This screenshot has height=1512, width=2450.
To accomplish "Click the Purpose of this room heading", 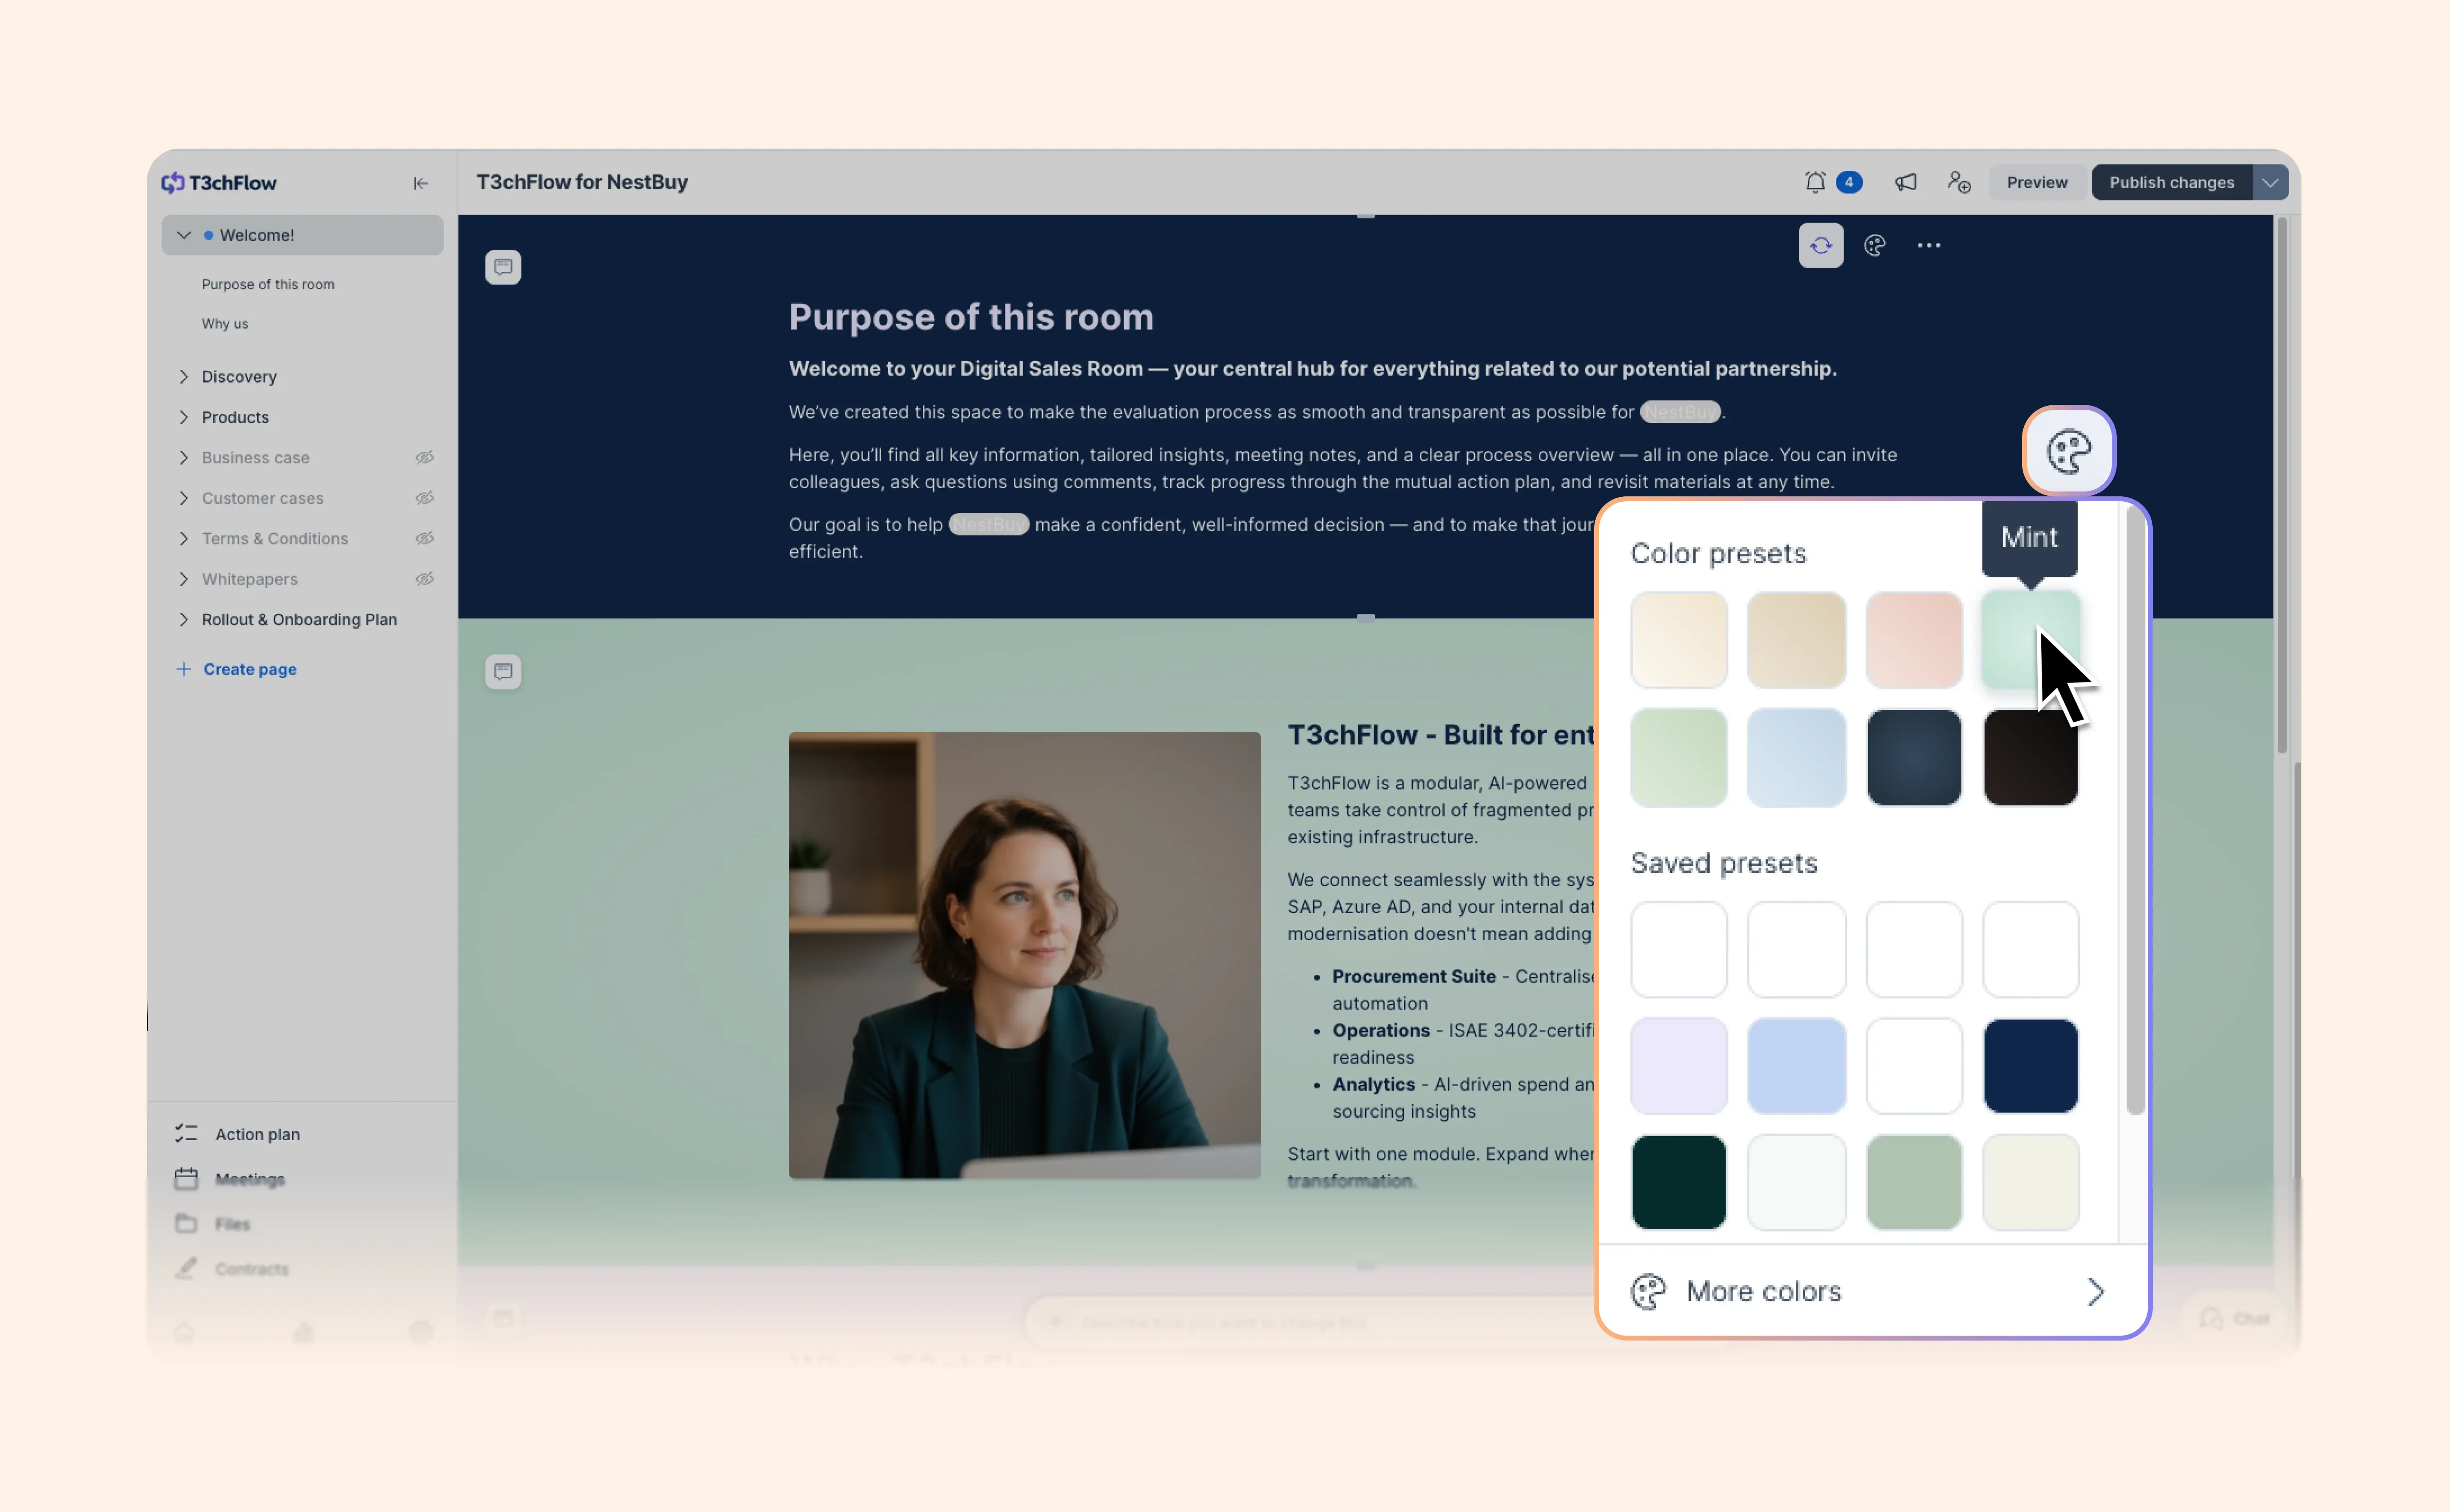I will pyautogui.click(x=971, y=317).
